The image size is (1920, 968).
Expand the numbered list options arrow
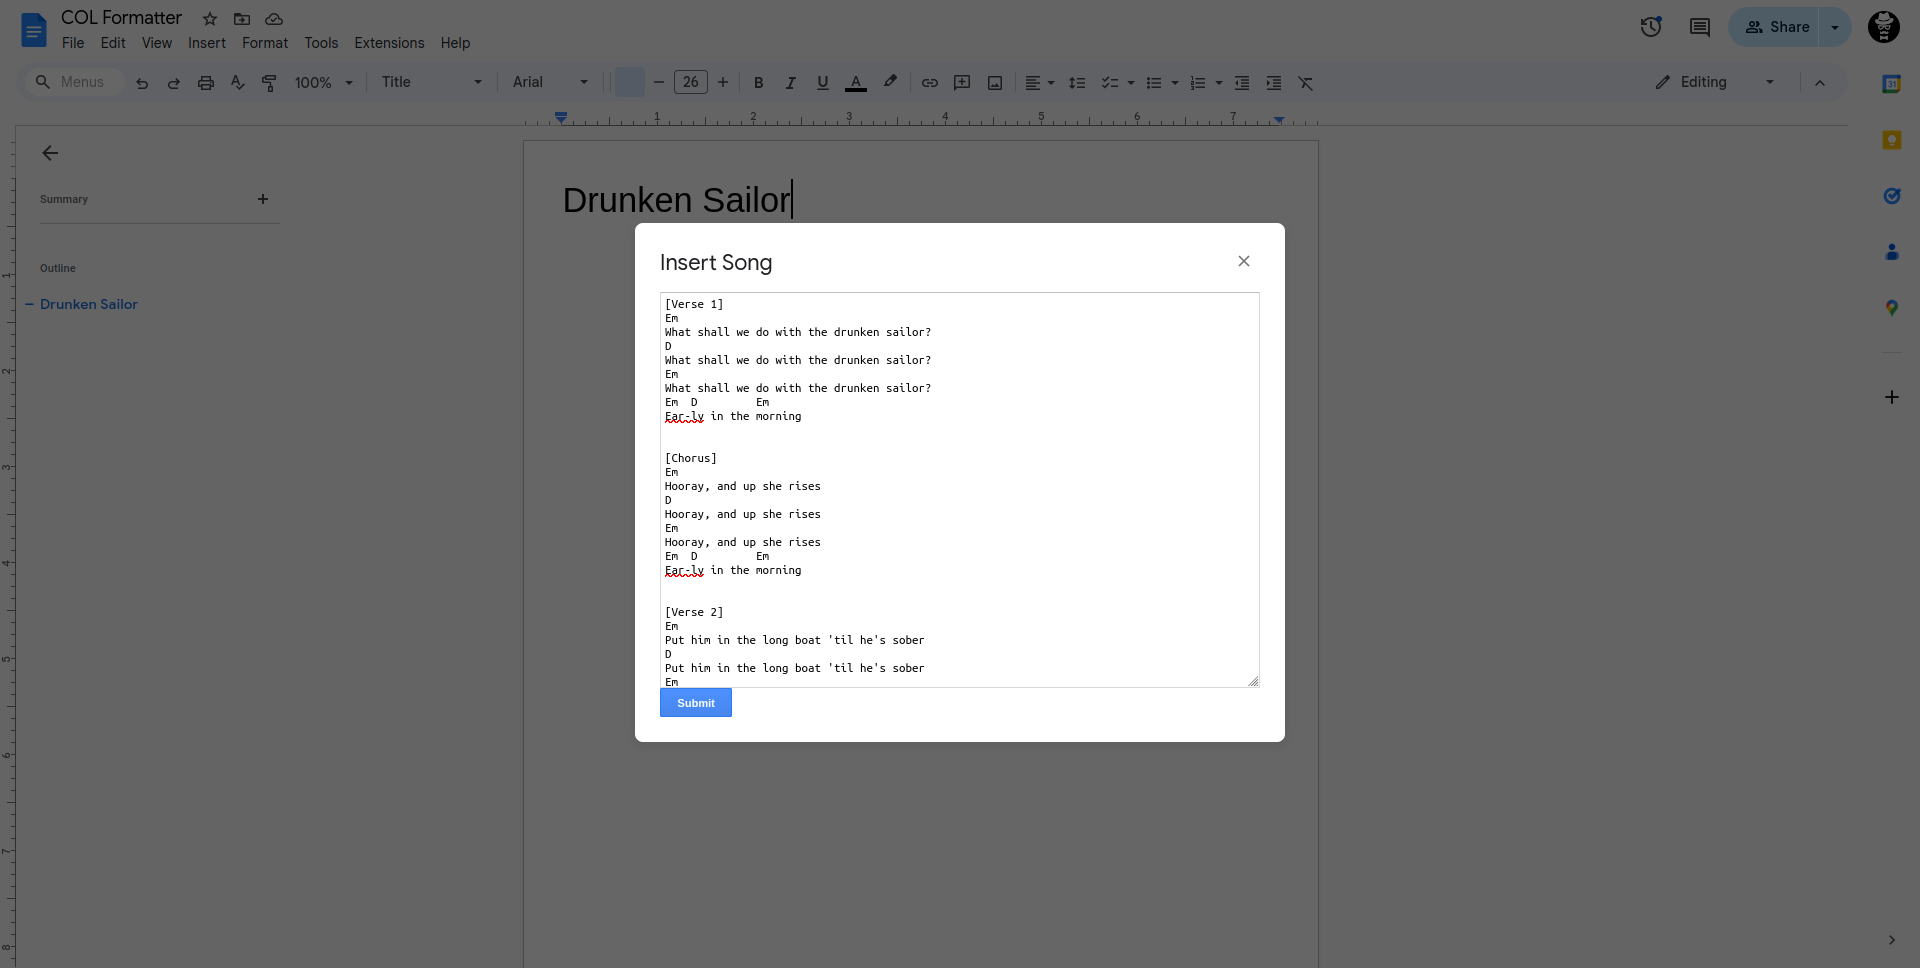(x=1219, y=83)
